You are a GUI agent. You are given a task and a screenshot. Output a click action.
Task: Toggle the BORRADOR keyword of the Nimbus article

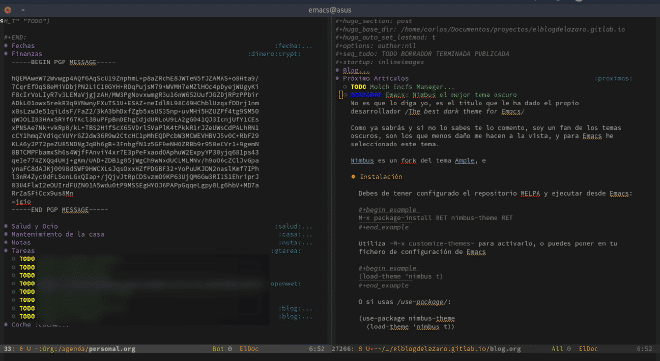tap(366, 95)
